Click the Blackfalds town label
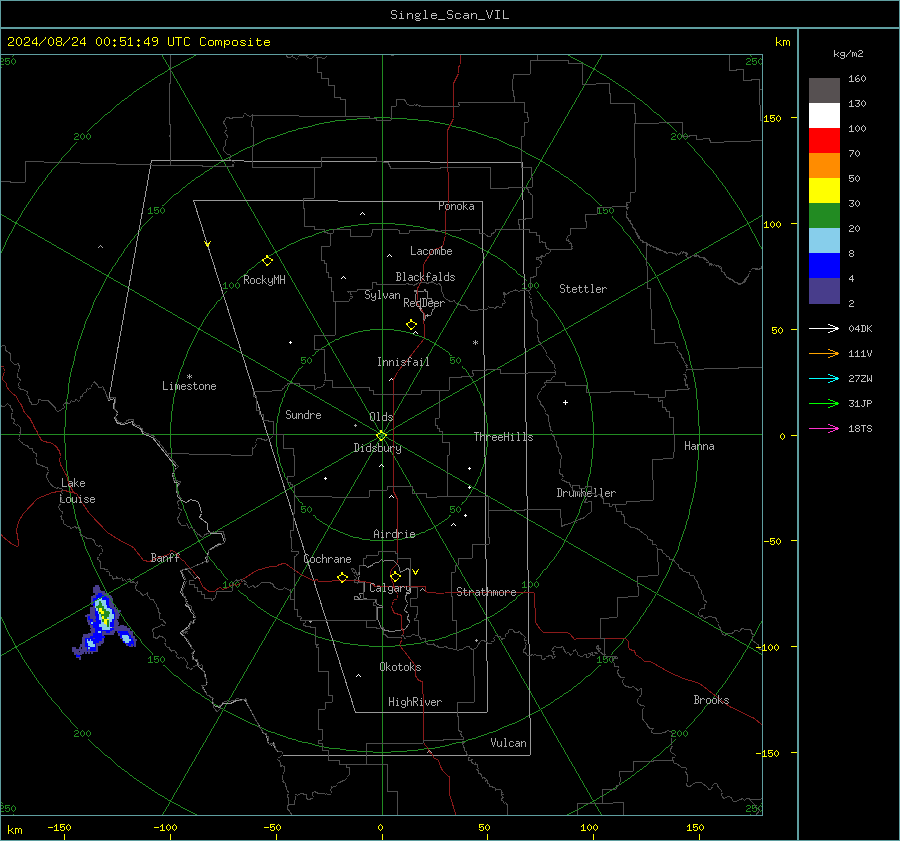This screenshot has width=900, height=841. coord(425,277)
